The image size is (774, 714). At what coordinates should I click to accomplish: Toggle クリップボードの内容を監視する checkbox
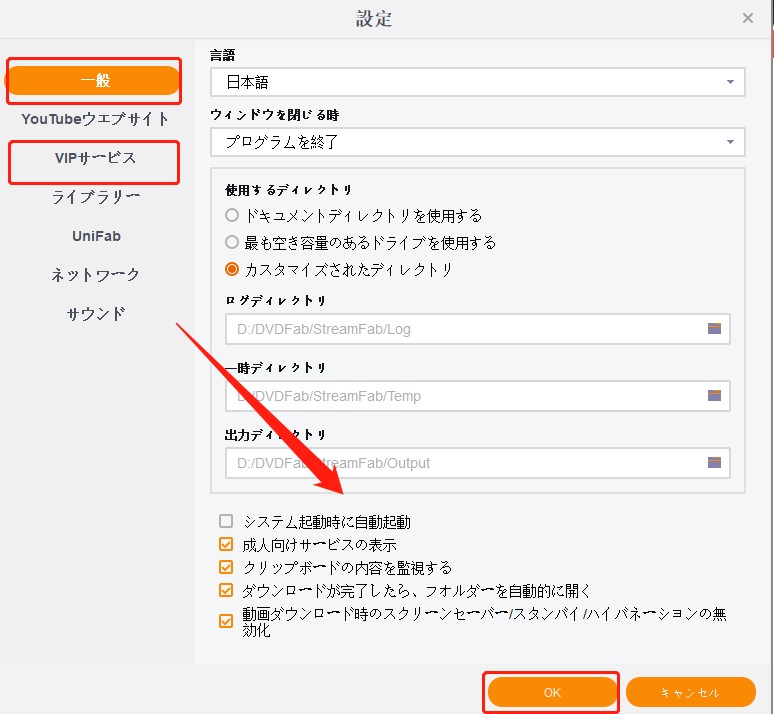pyautogui.click(x=226, y=567)
